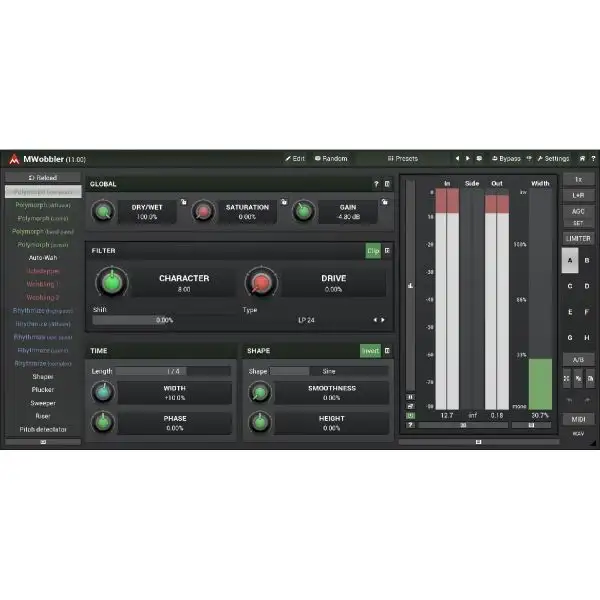Open the Presets menu
600x600 pixels.
(x=403, y=158)
